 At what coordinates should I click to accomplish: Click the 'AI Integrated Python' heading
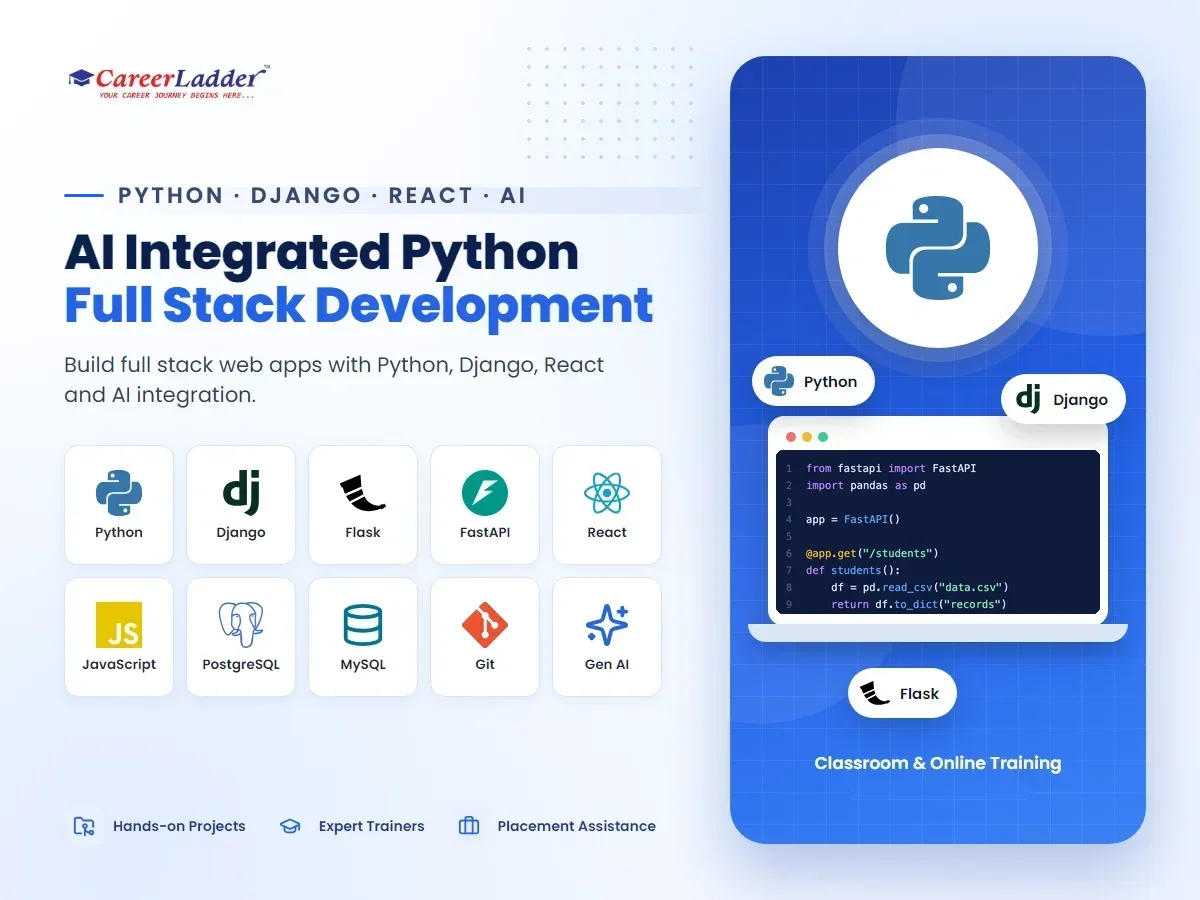322,252
